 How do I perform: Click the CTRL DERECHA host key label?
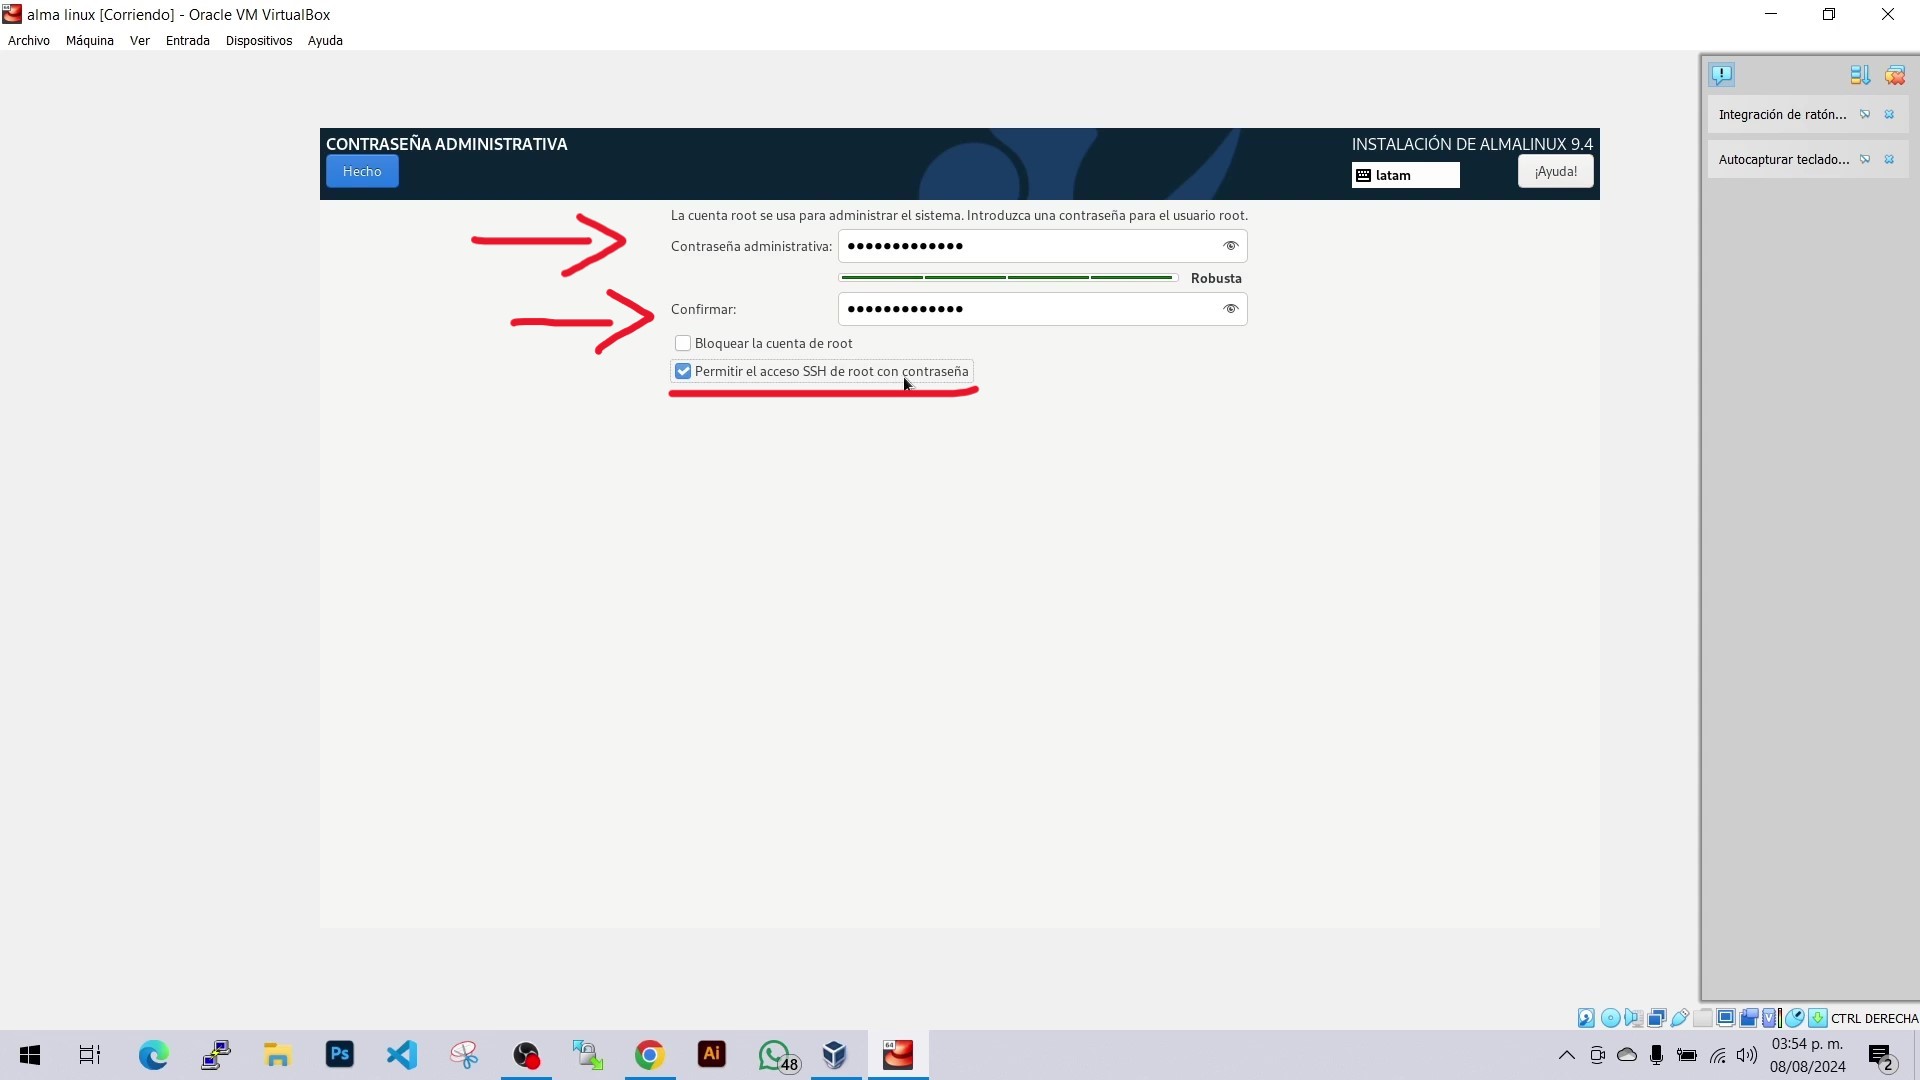(x=1874, y=1019)
